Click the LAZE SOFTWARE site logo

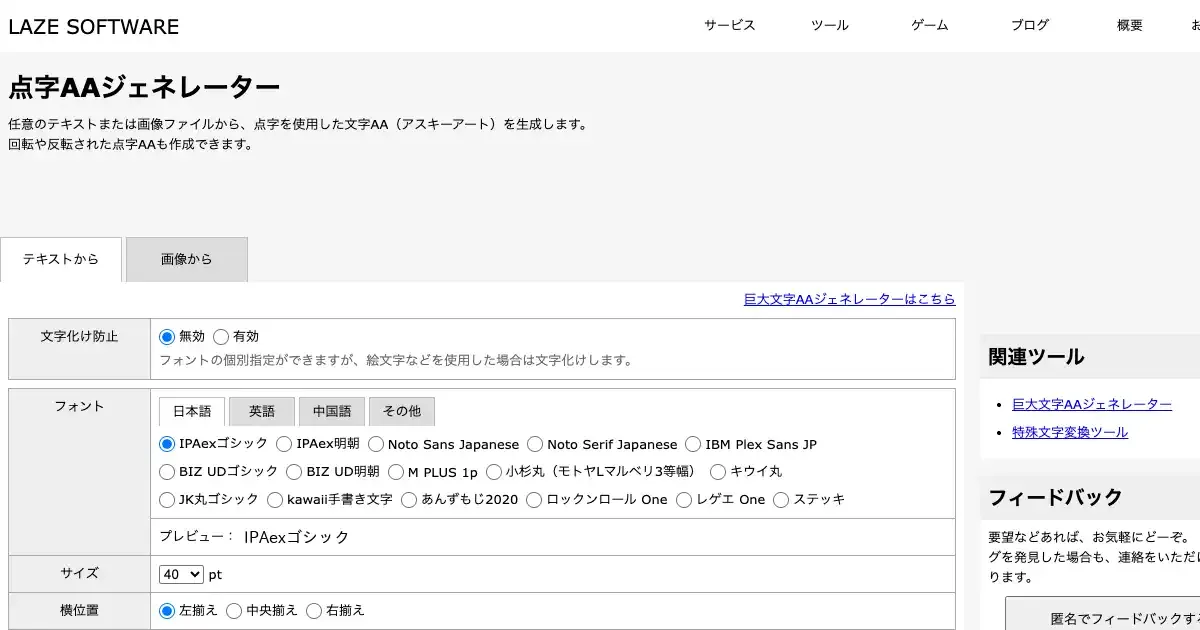tap(94, 27)
